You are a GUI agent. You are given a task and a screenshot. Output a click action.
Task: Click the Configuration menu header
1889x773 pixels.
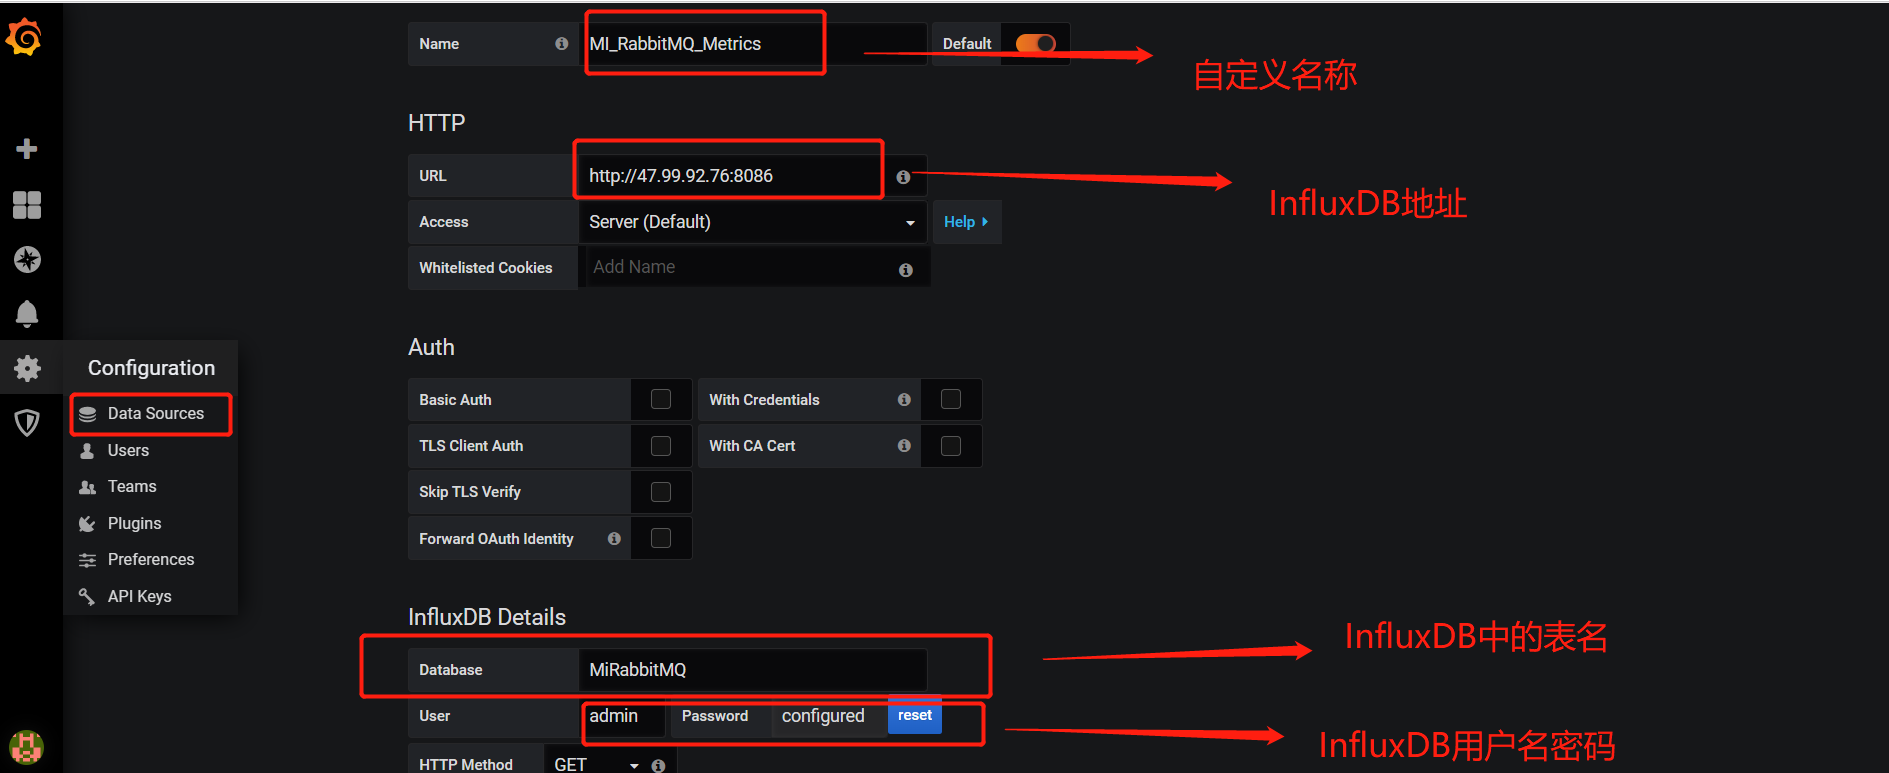(151, 368)
